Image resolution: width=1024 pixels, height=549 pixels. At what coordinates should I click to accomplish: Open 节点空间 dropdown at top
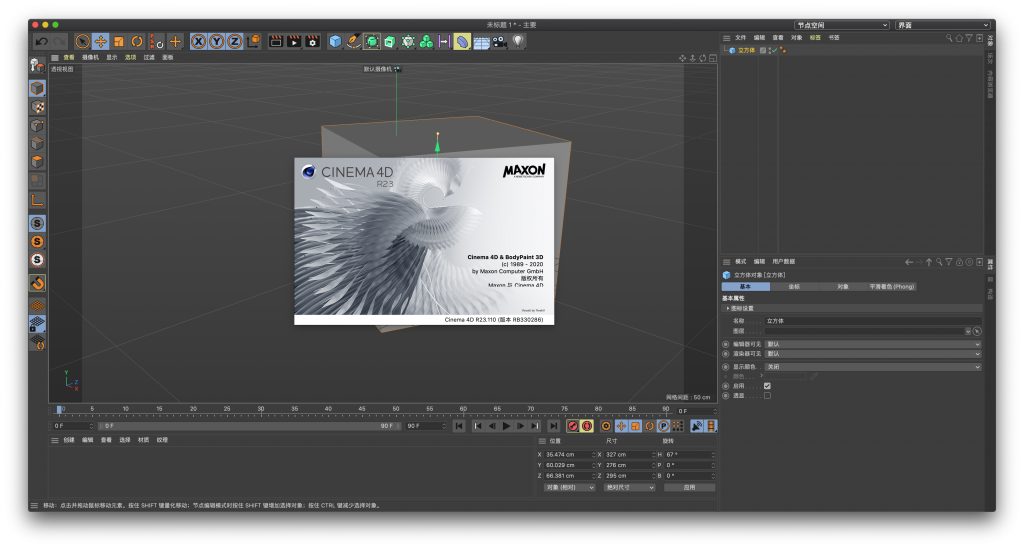(x=841, y=25)
